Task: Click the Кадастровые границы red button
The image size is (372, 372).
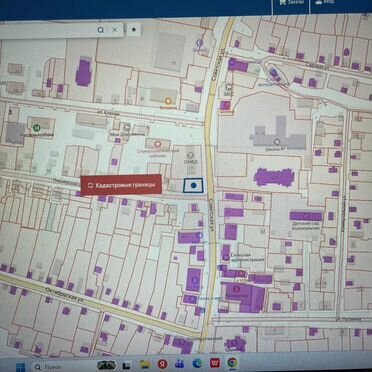Action: tap(121, 185)
